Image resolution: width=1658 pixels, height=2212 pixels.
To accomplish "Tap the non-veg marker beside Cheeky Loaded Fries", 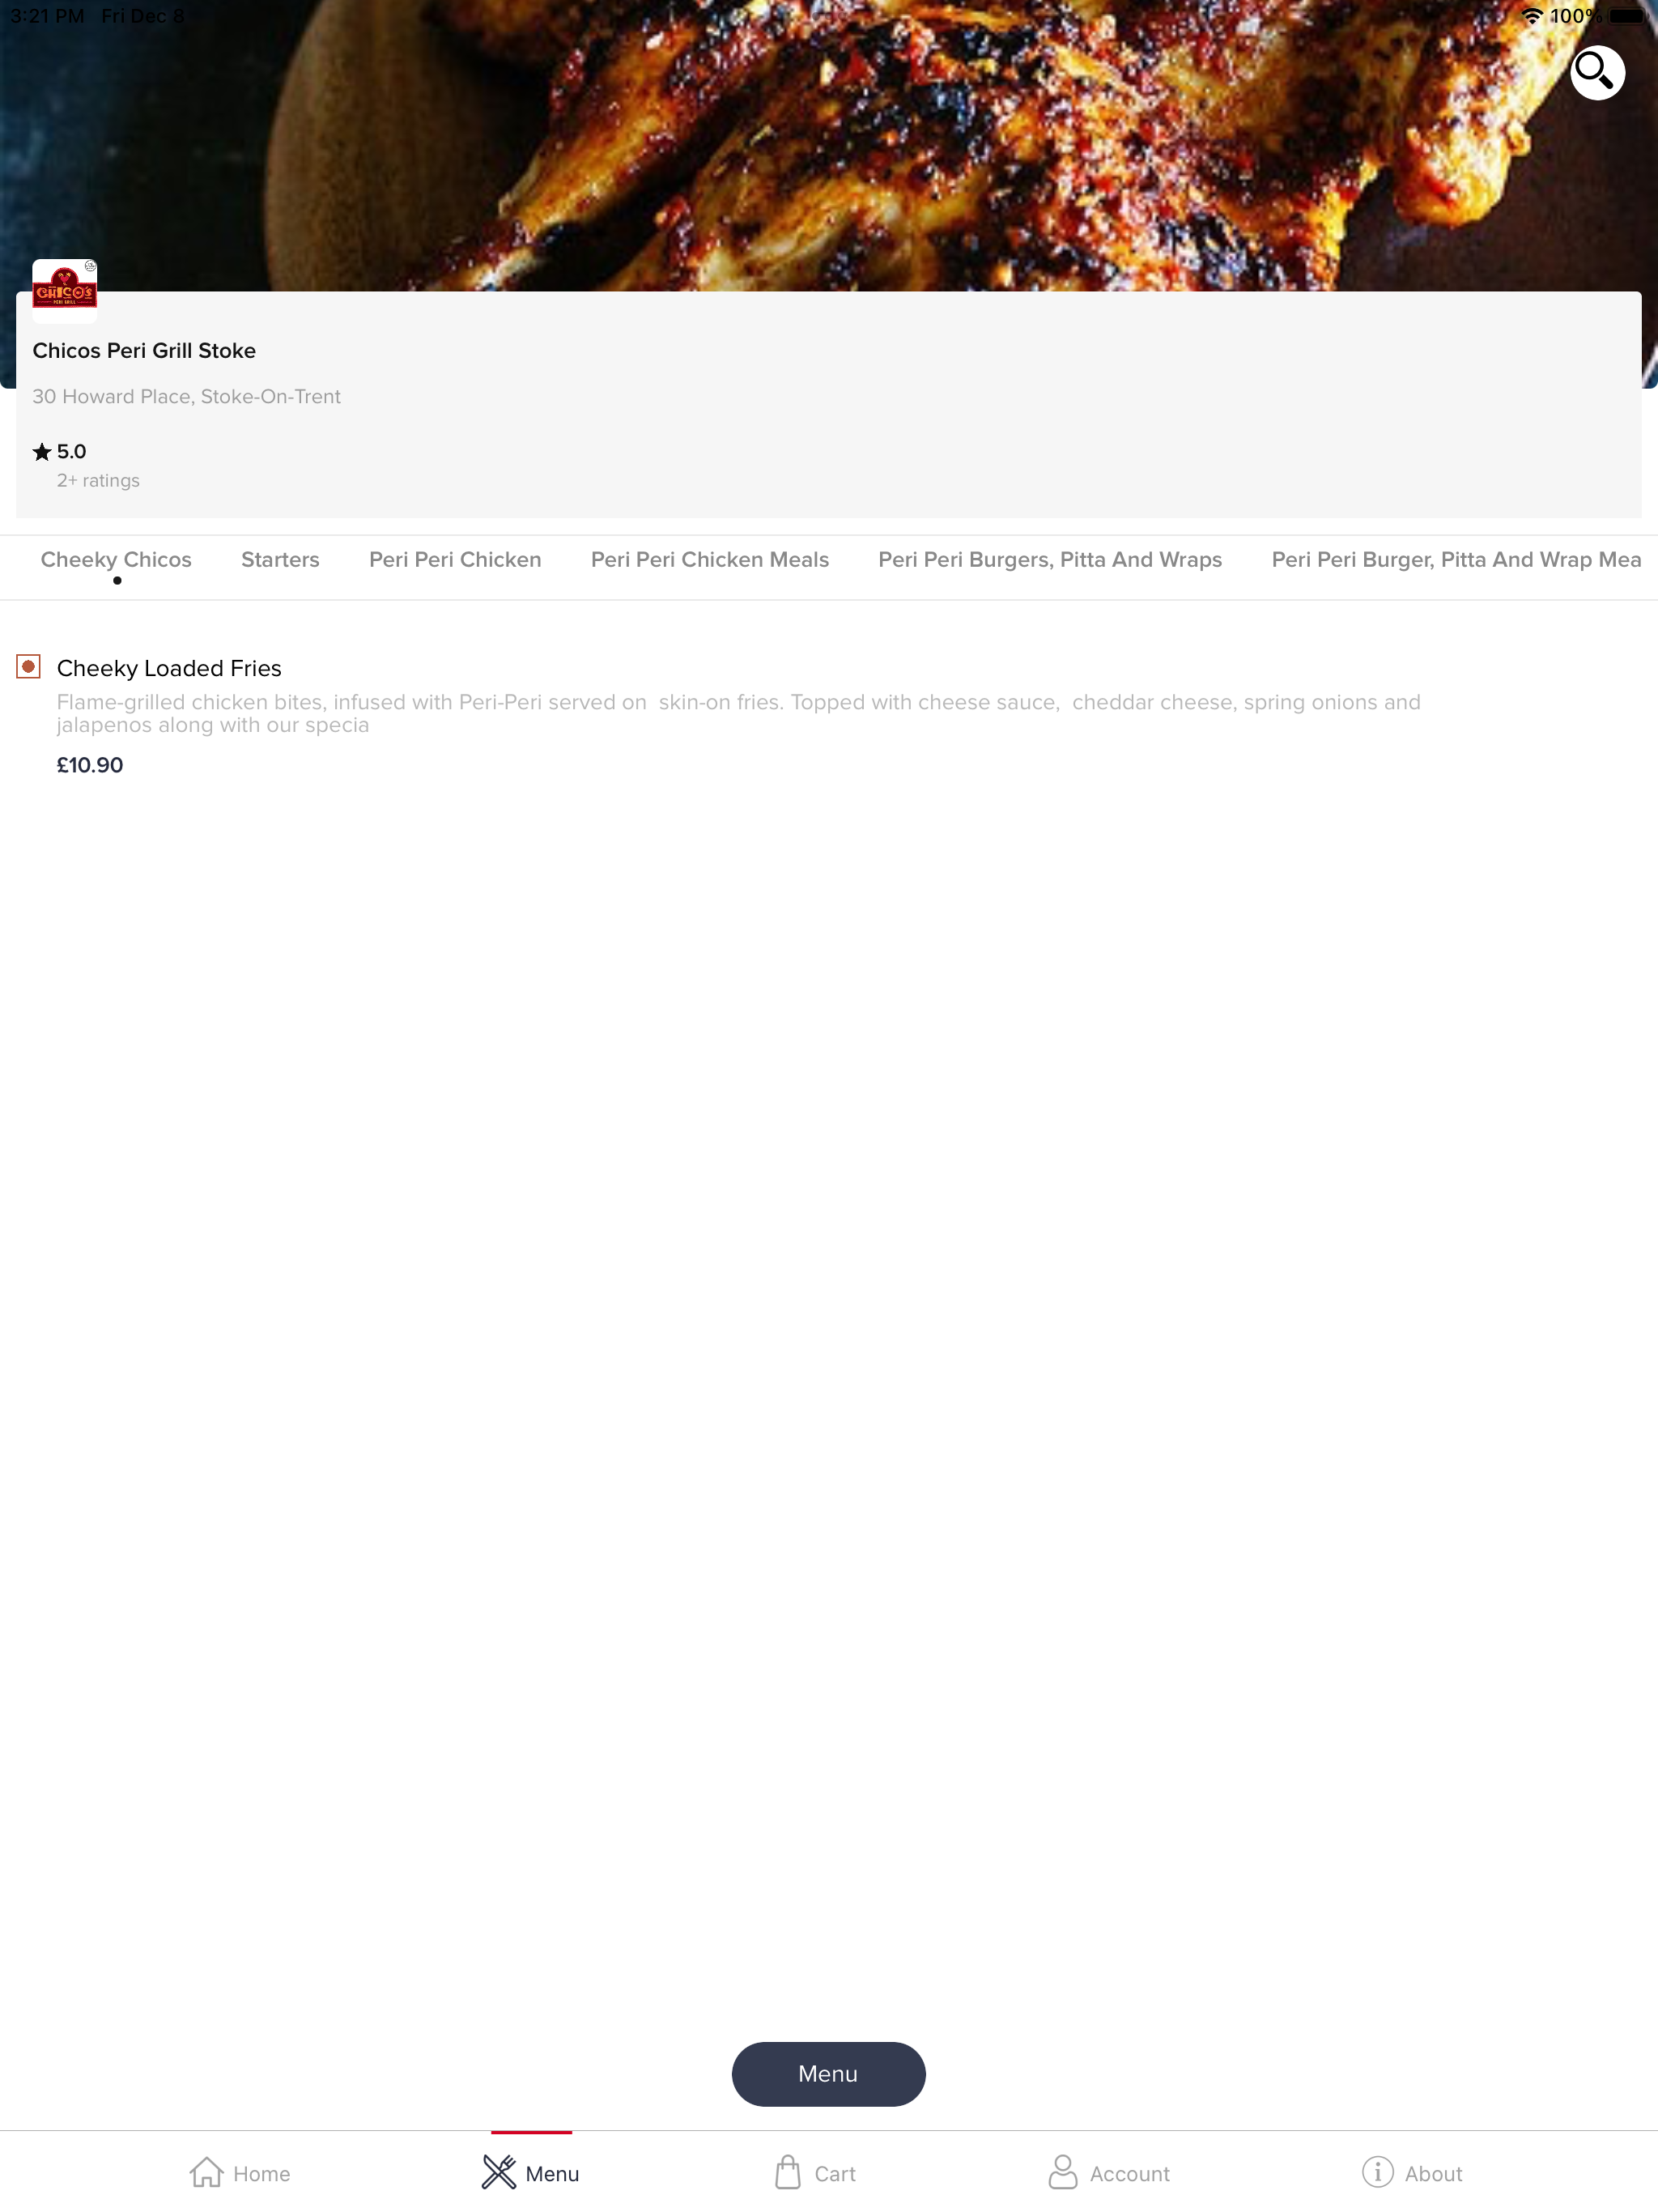I will click(x=29, y=667).
